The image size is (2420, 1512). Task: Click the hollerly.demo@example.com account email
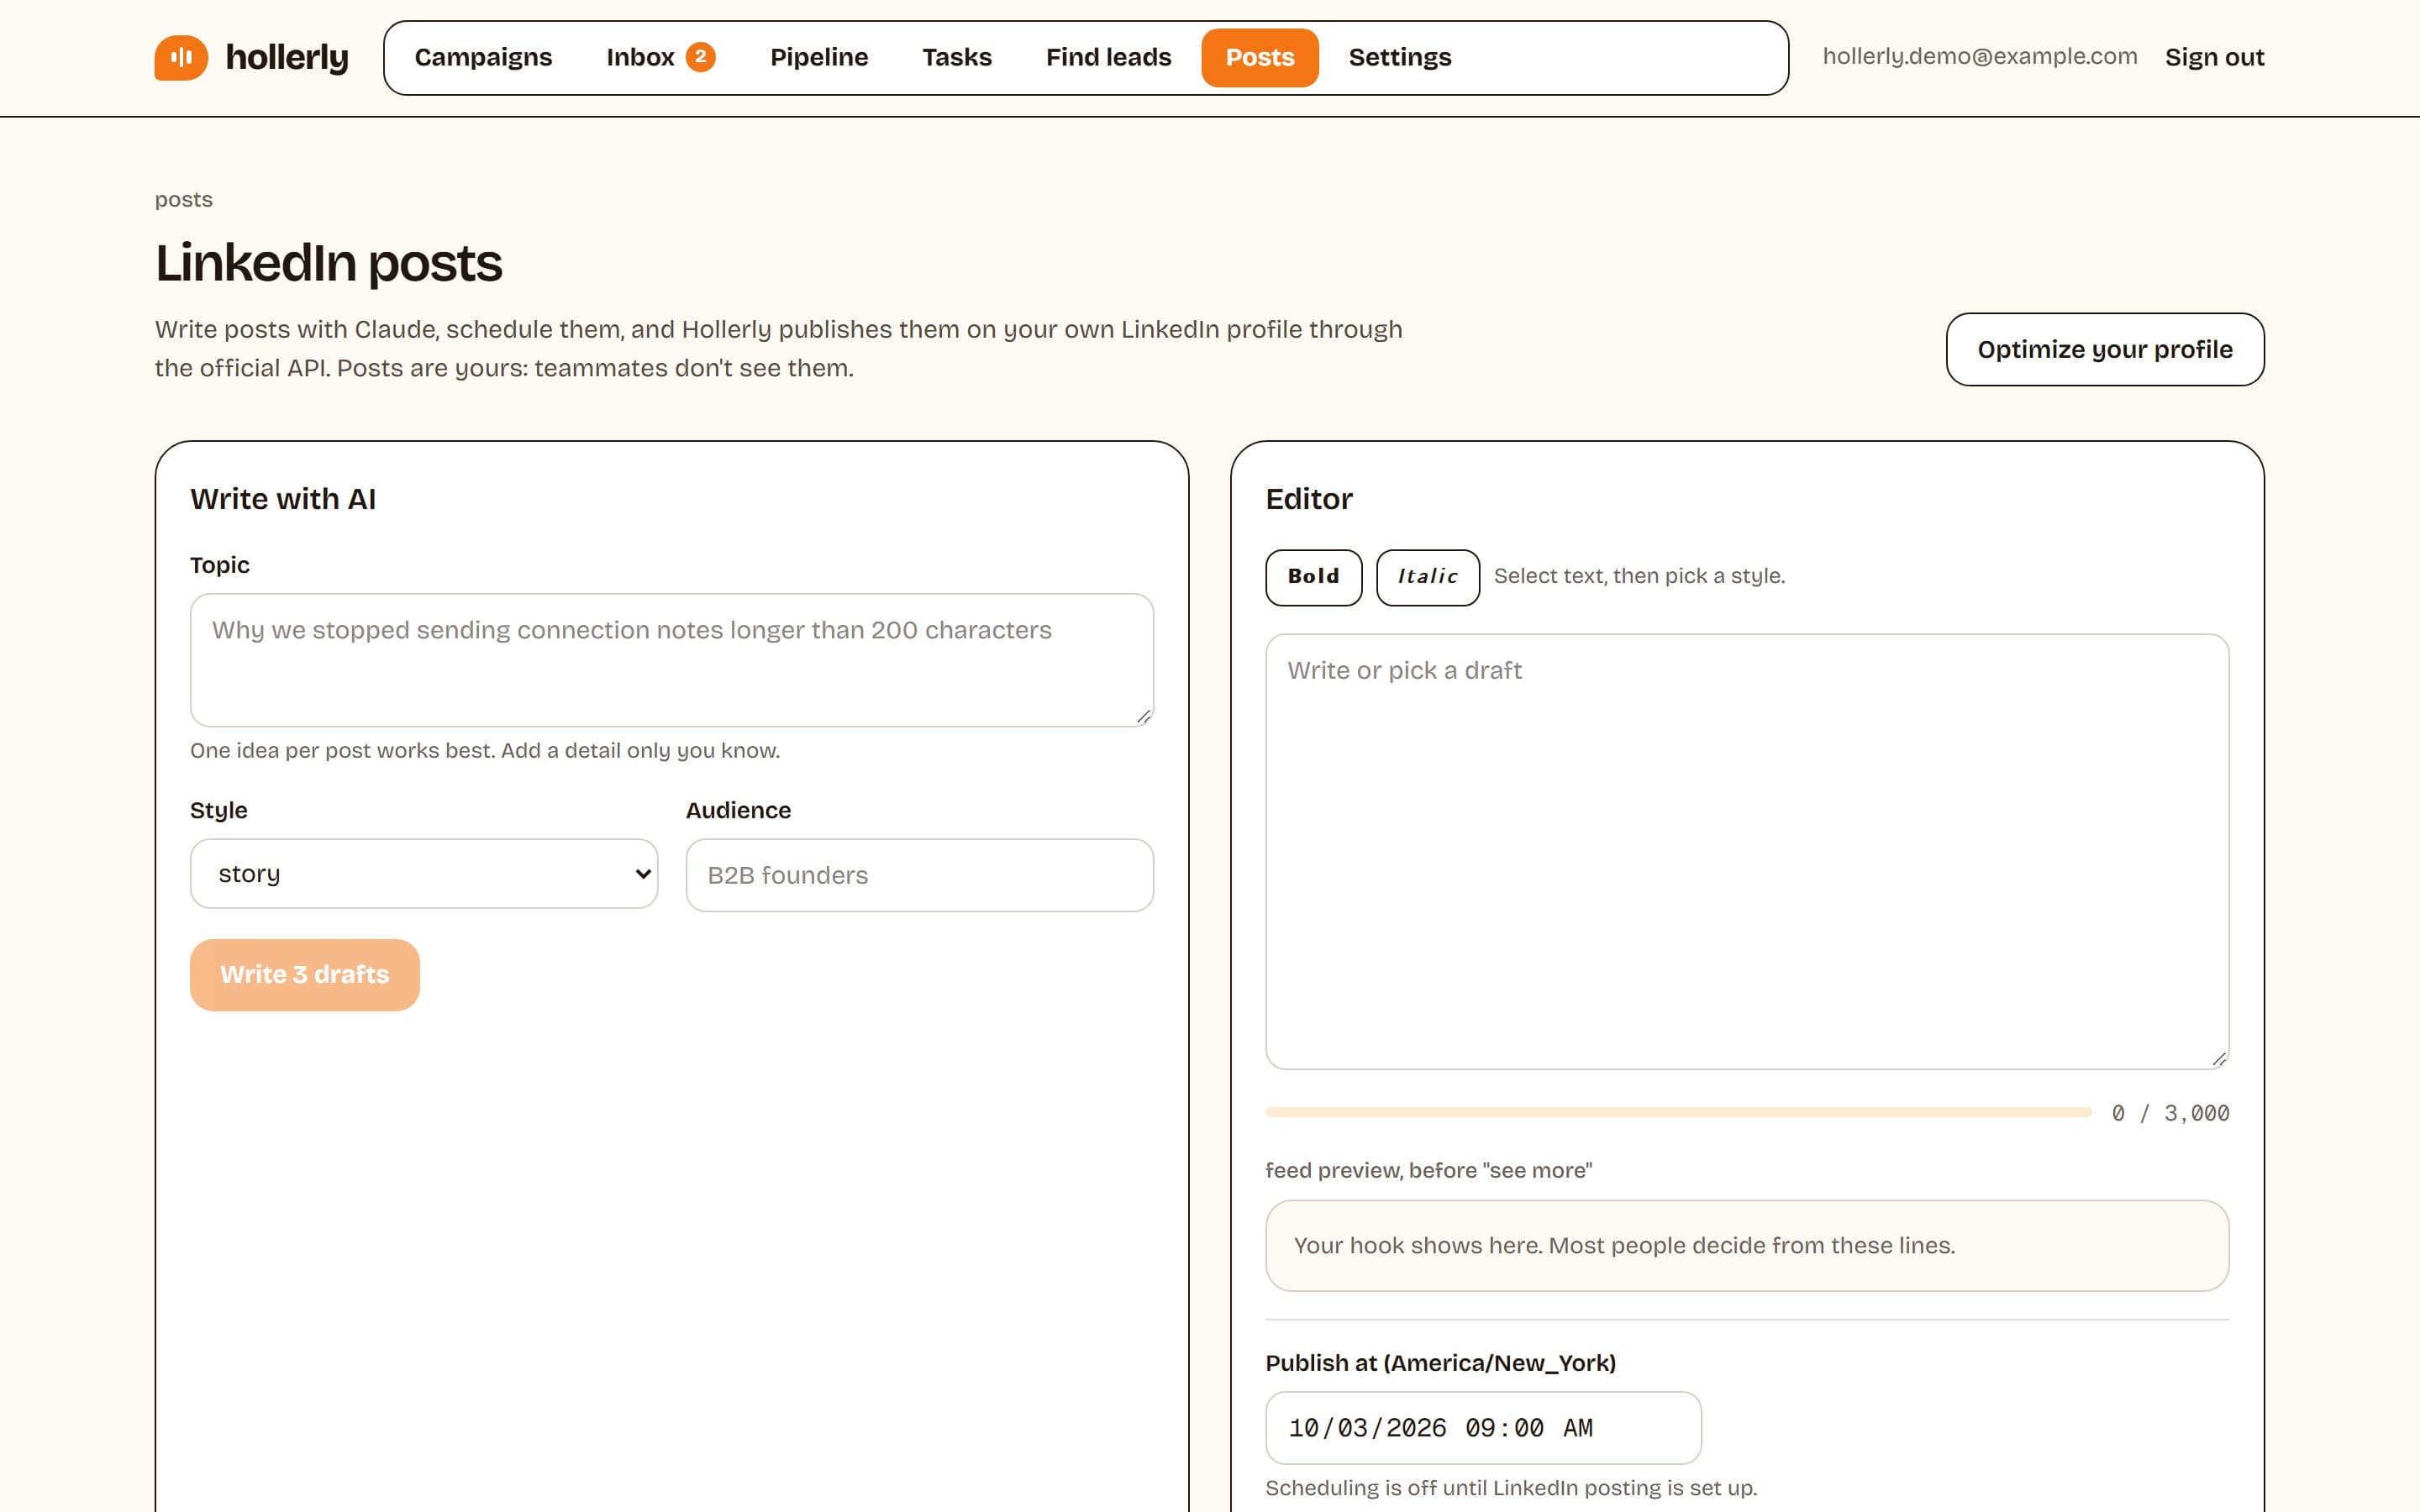(1979, 56)
